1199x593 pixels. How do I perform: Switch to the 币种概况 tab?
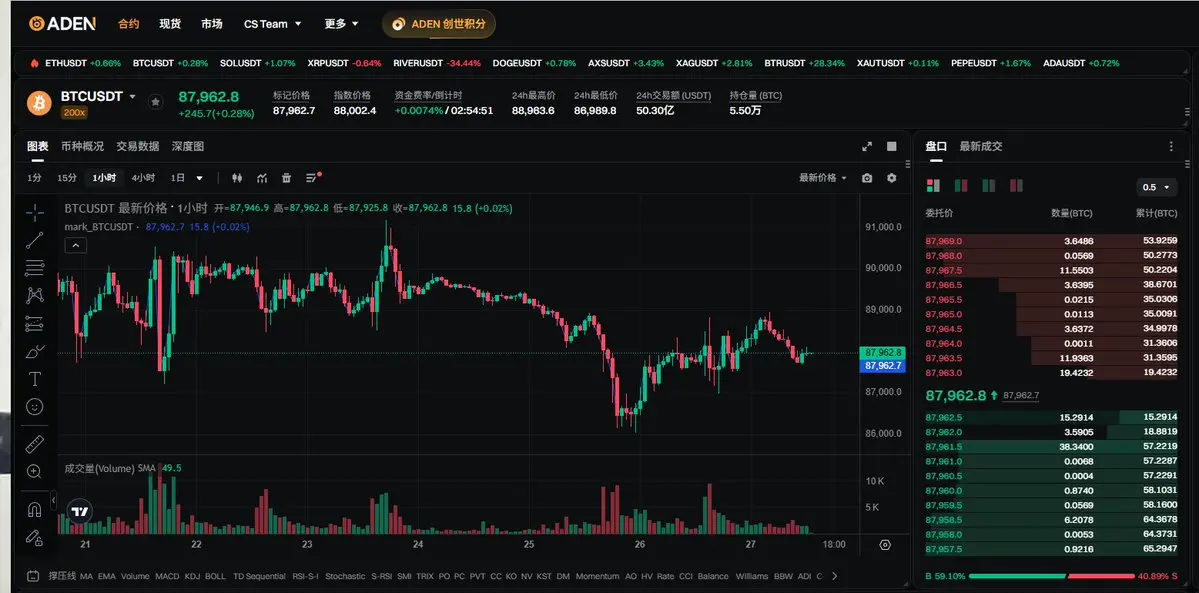tap(83, 146)
